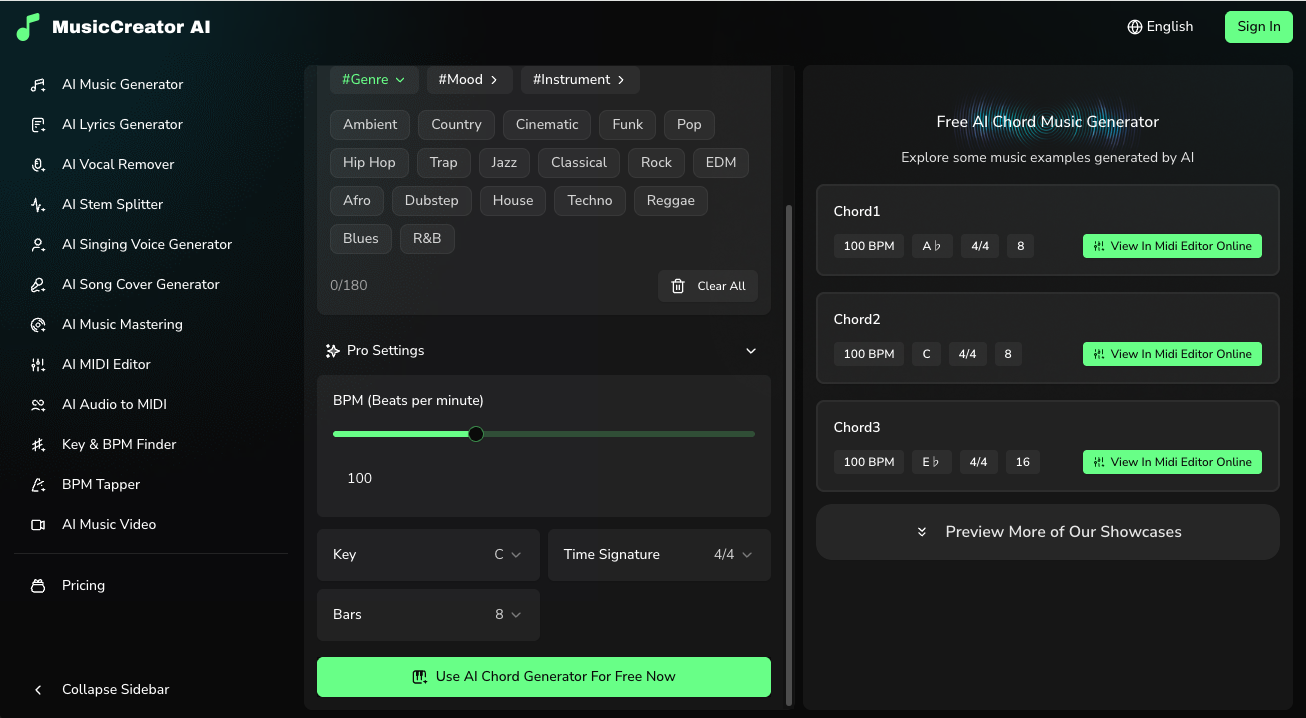Click the MusicCreator AI logo

[x=113, y=27]
